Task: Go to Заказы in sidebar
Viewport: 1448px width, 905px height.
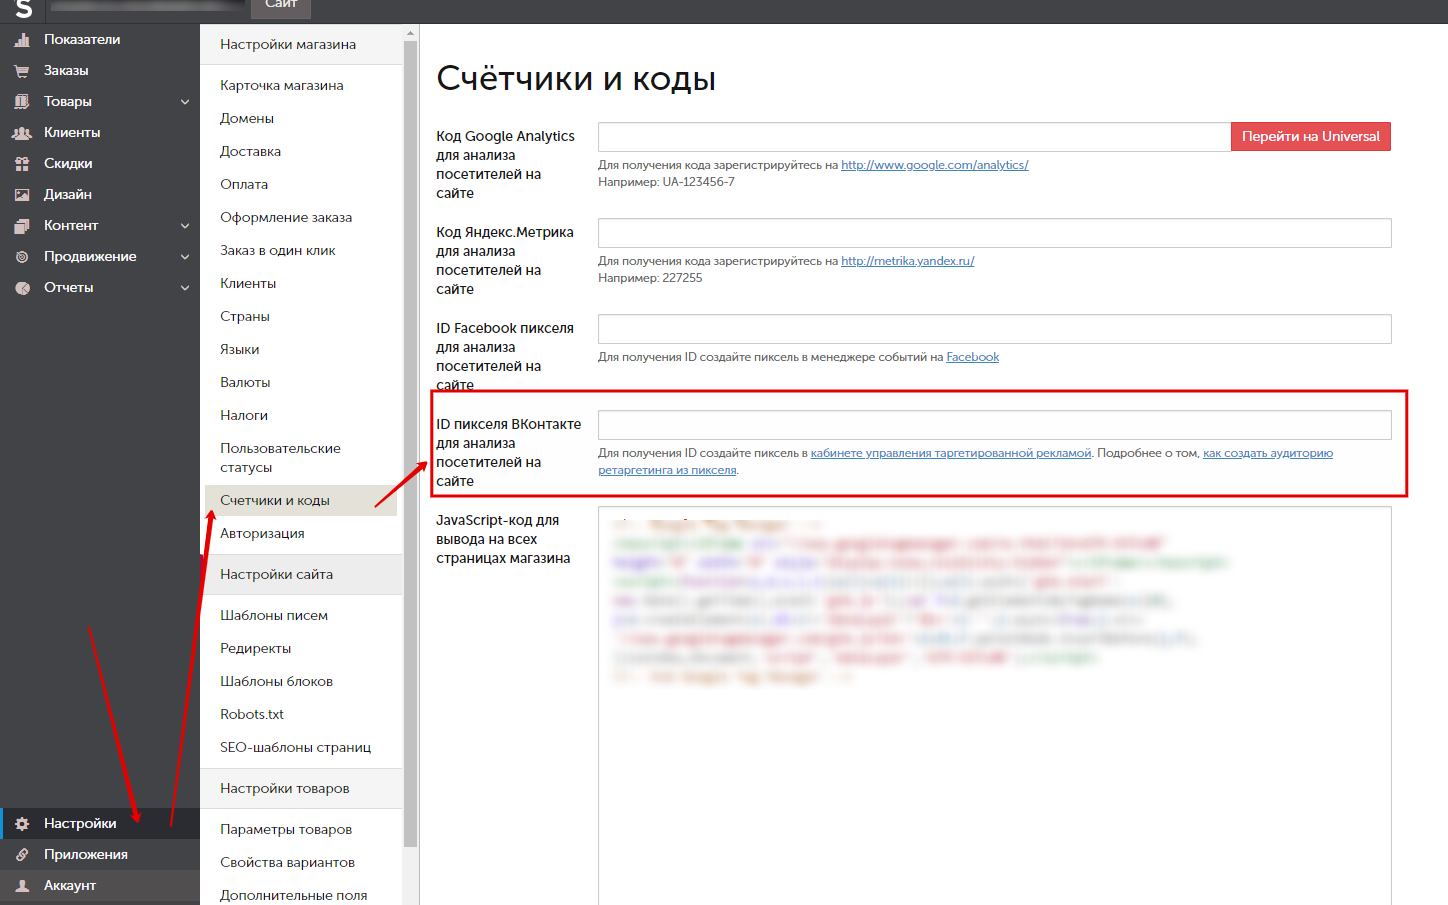Action: click(66, 71)
